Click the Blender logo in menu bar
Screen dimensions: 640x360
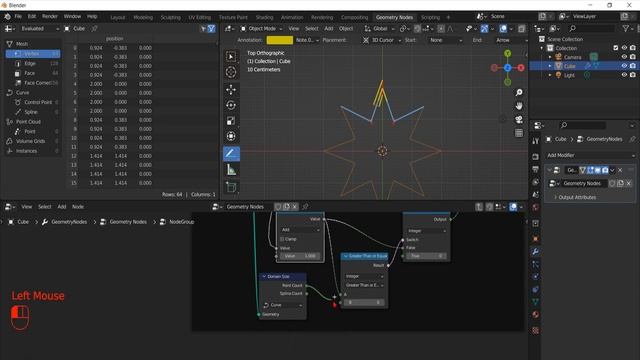pyautogui.click(x=7, y=17)
